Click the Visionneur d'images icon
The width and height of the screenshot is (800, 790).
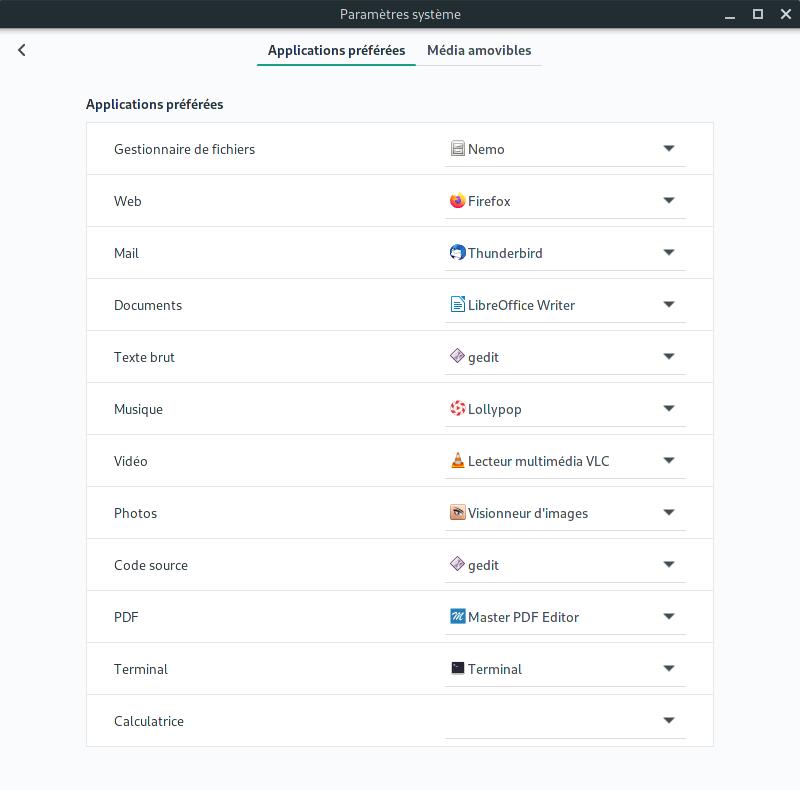[458, 512]
